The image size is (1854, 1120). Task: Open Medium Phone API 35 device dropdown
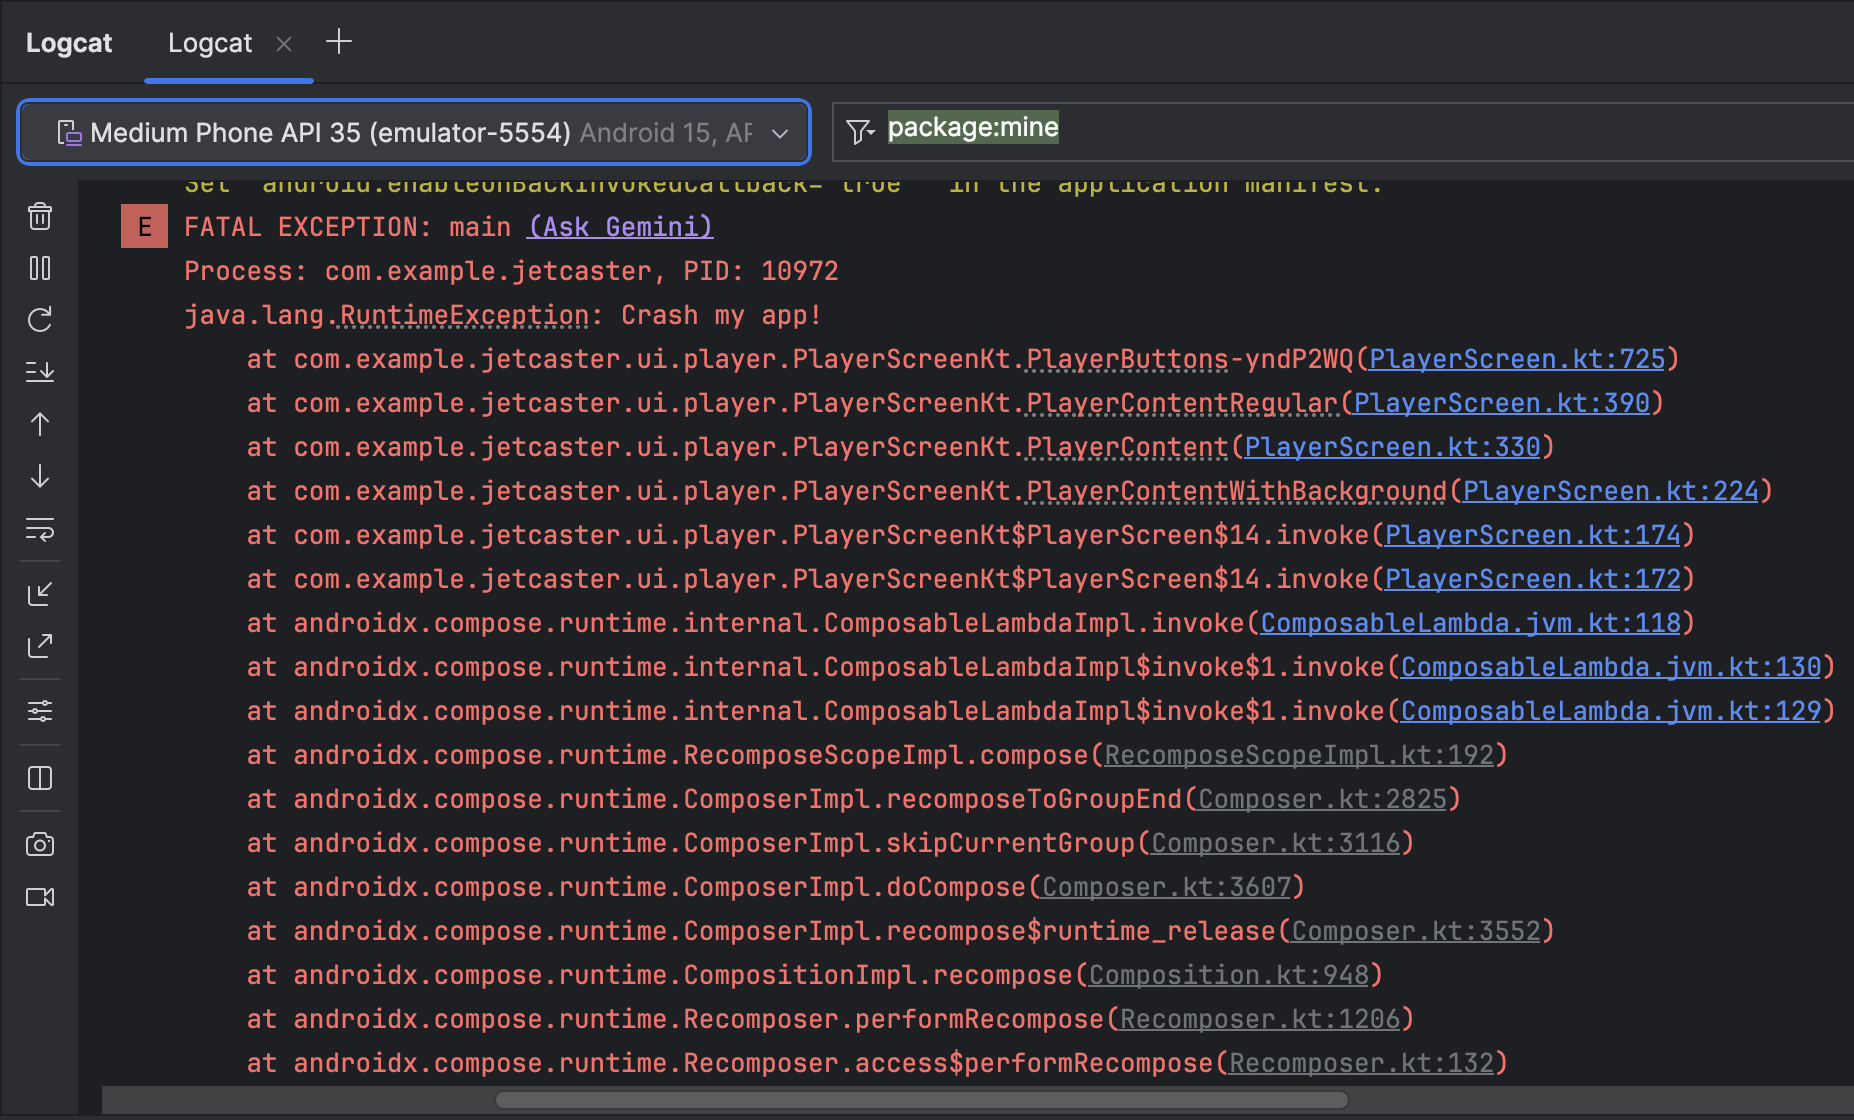(414, 132)
